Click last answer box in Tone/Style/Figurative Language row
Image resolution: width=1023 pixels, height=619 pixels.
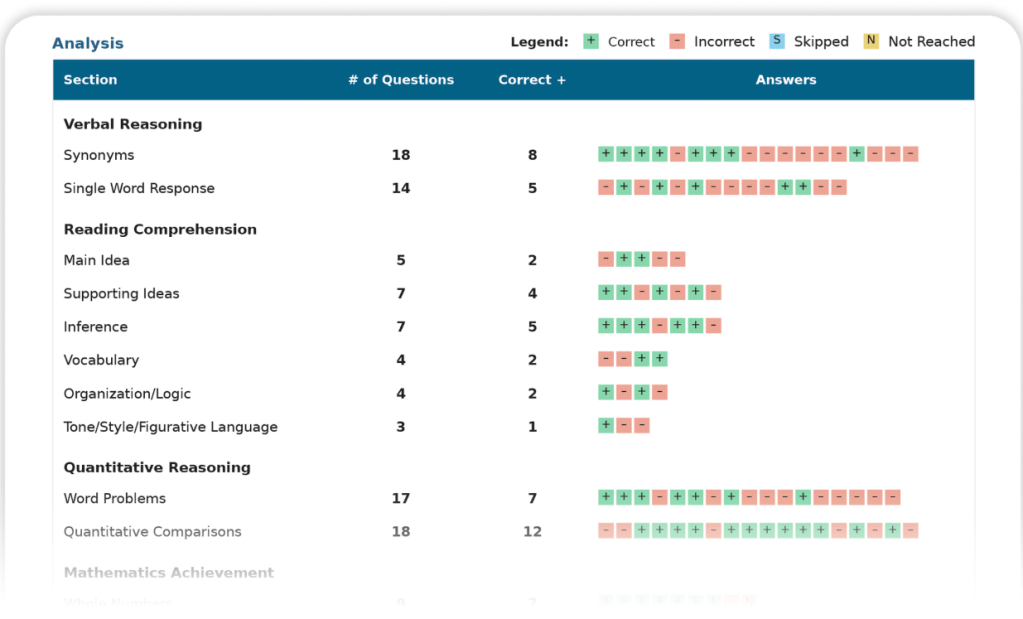tap(641, 425)
